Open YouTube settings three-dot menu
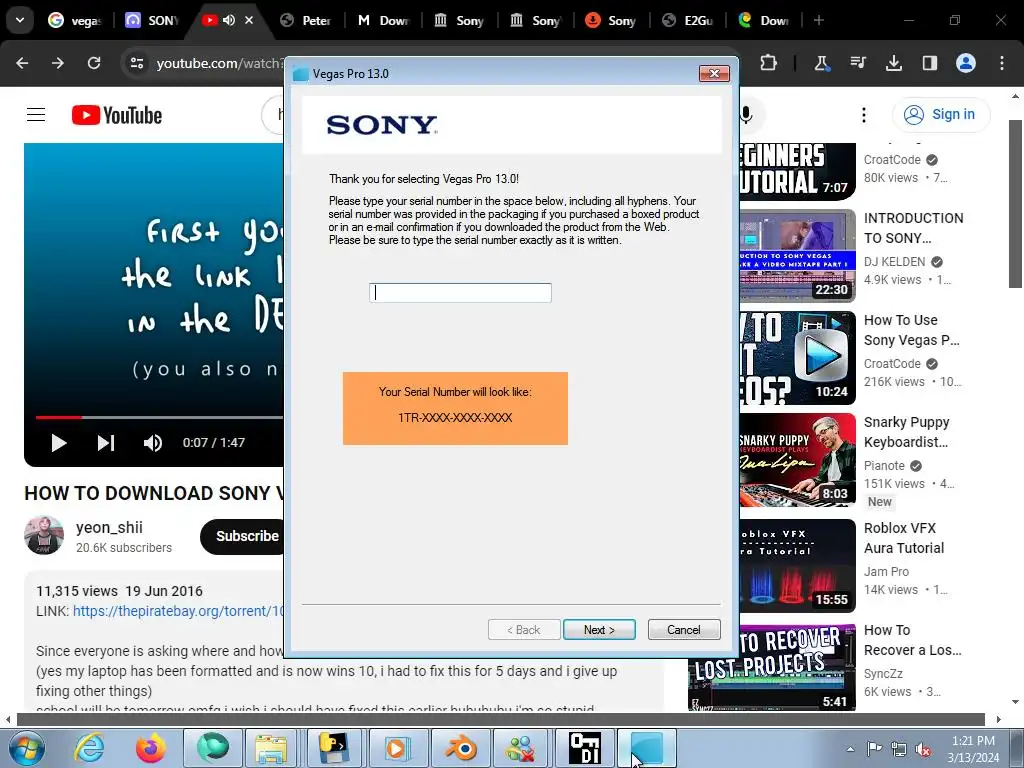 click(x=863, y=115)
